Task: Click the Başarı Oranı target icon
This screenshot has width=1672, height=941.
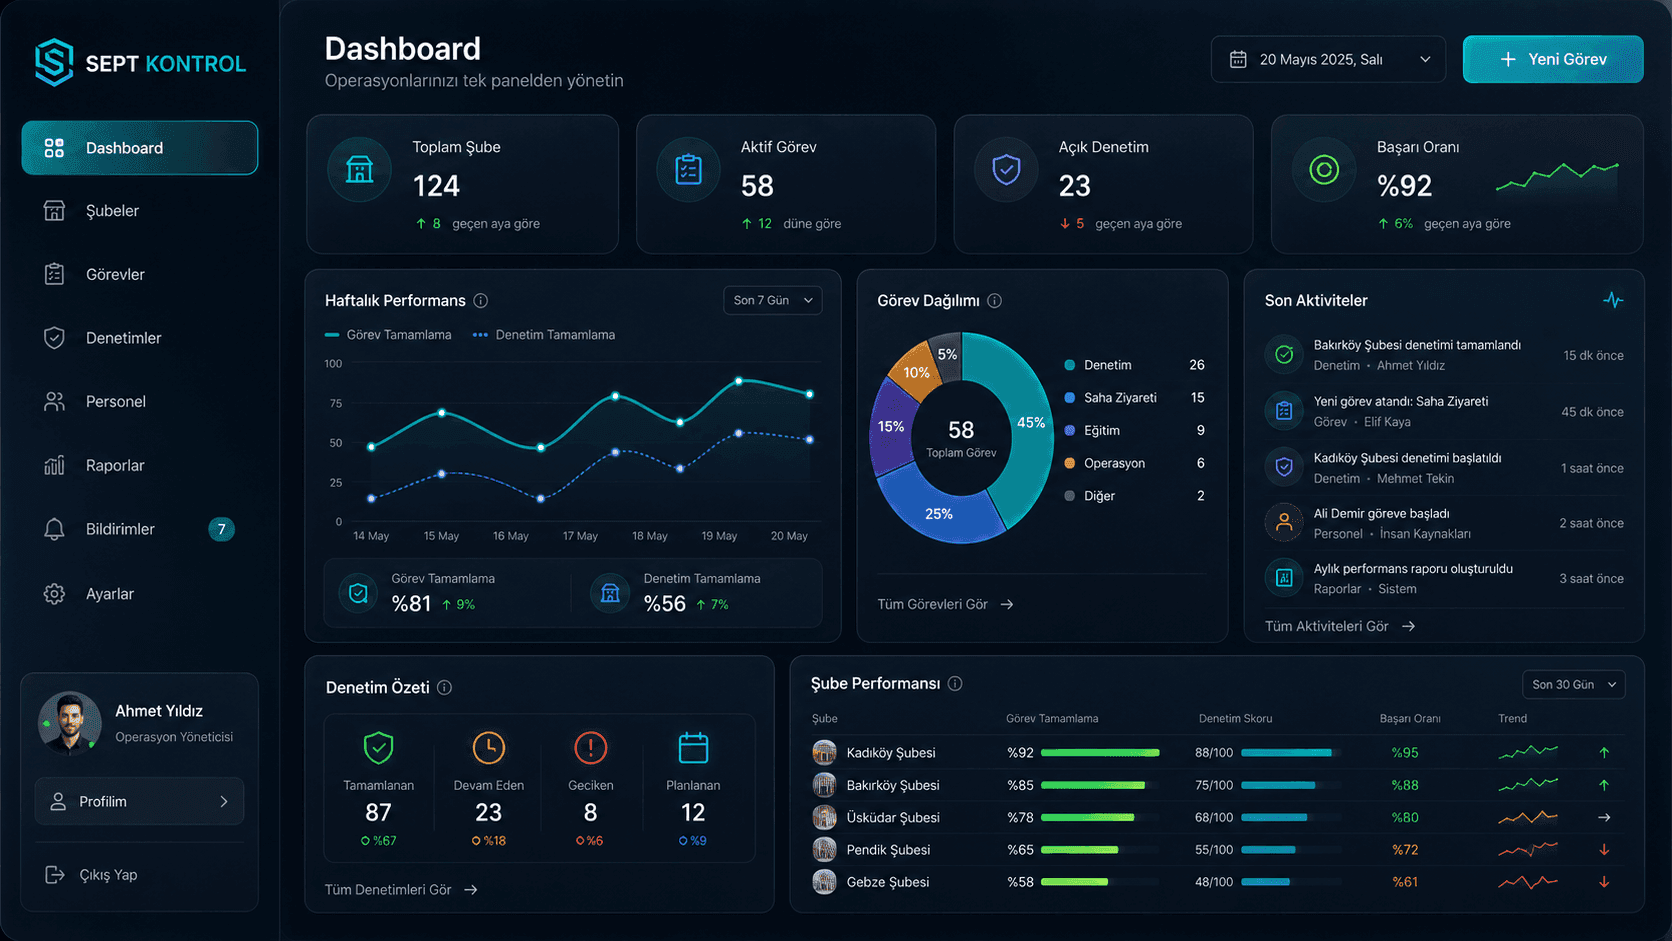Action: [x=1324, y=170]
